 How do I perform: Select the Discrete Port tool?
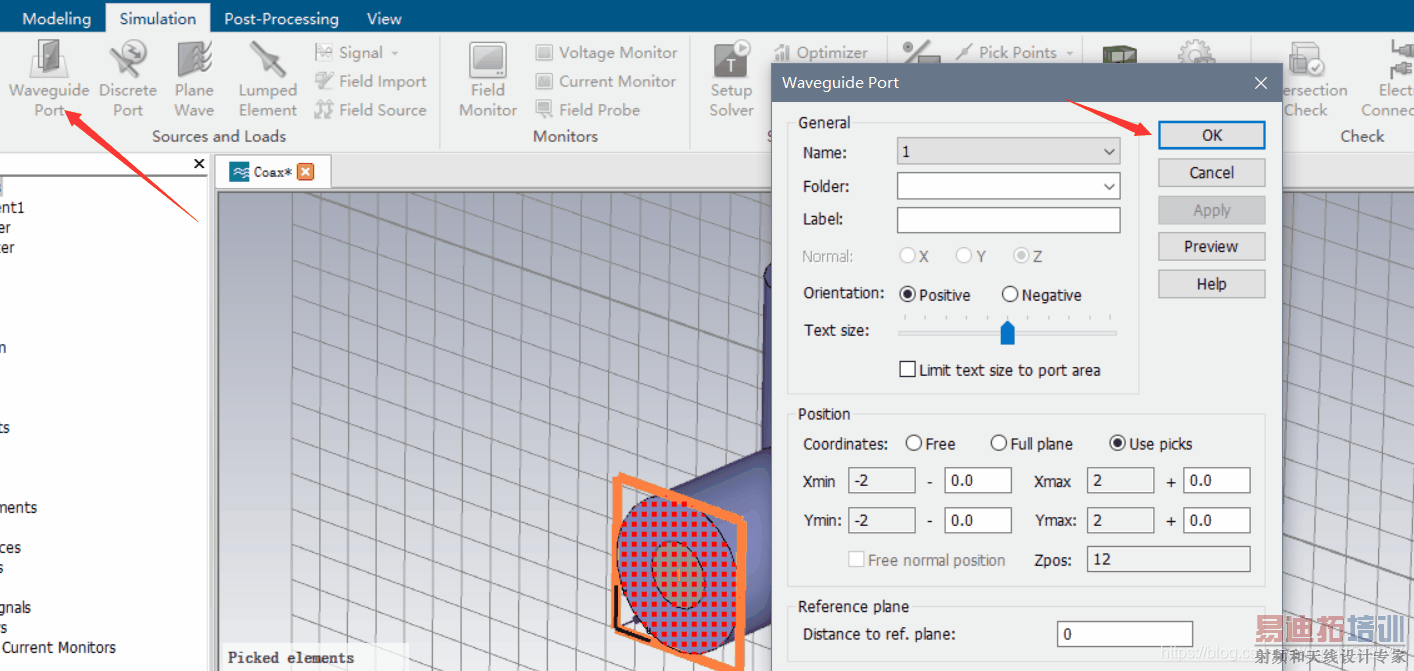click(x=128, y=80)
